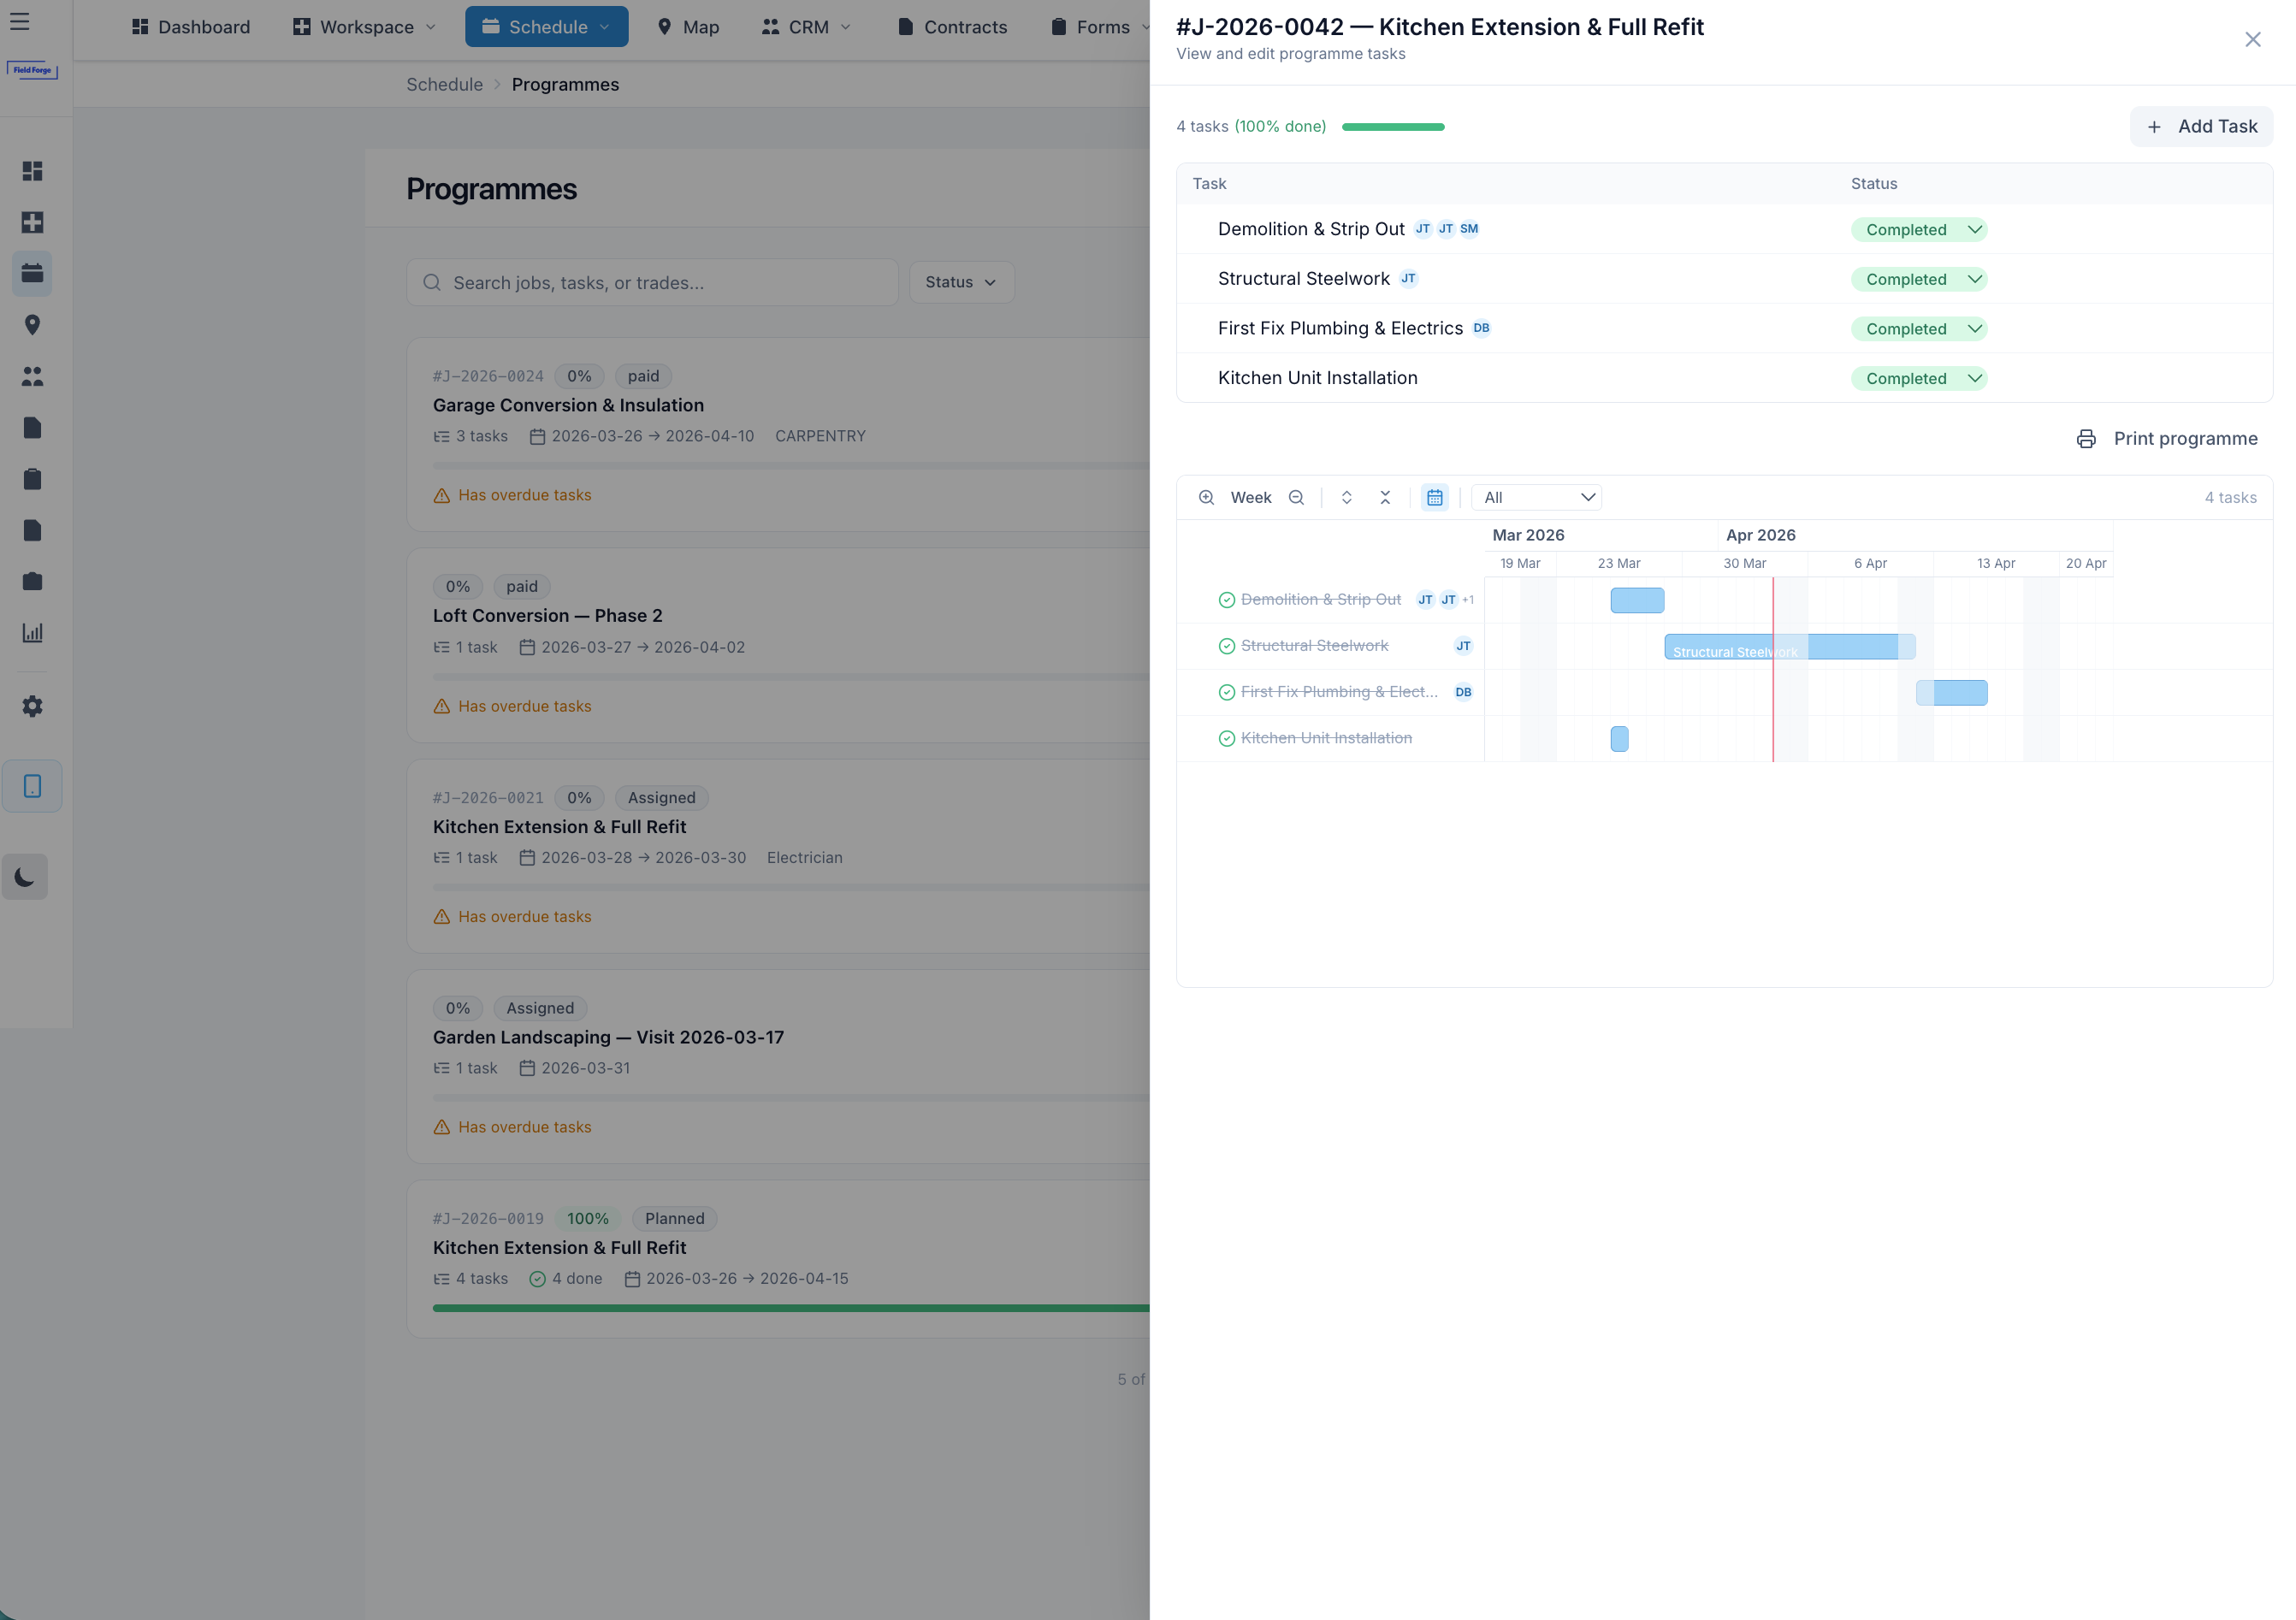2296x1620 pixels.
Task: Open status dropdown for Kitchen Unit Installation
Action: (1918, 378)
